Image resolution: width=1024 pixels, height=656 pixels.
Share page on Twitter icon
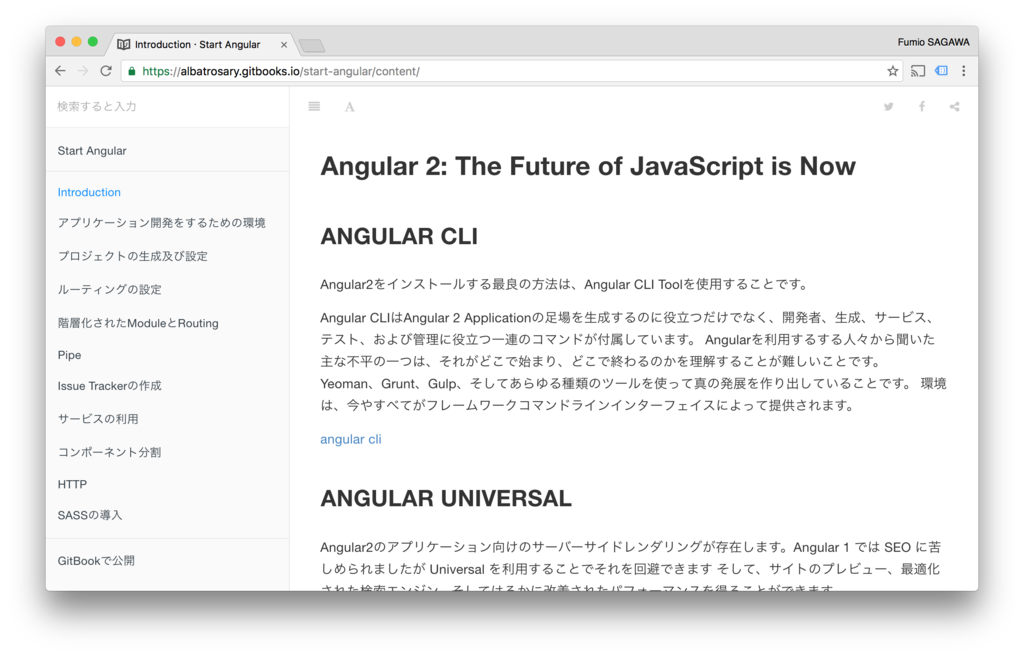tap(888, 107)
